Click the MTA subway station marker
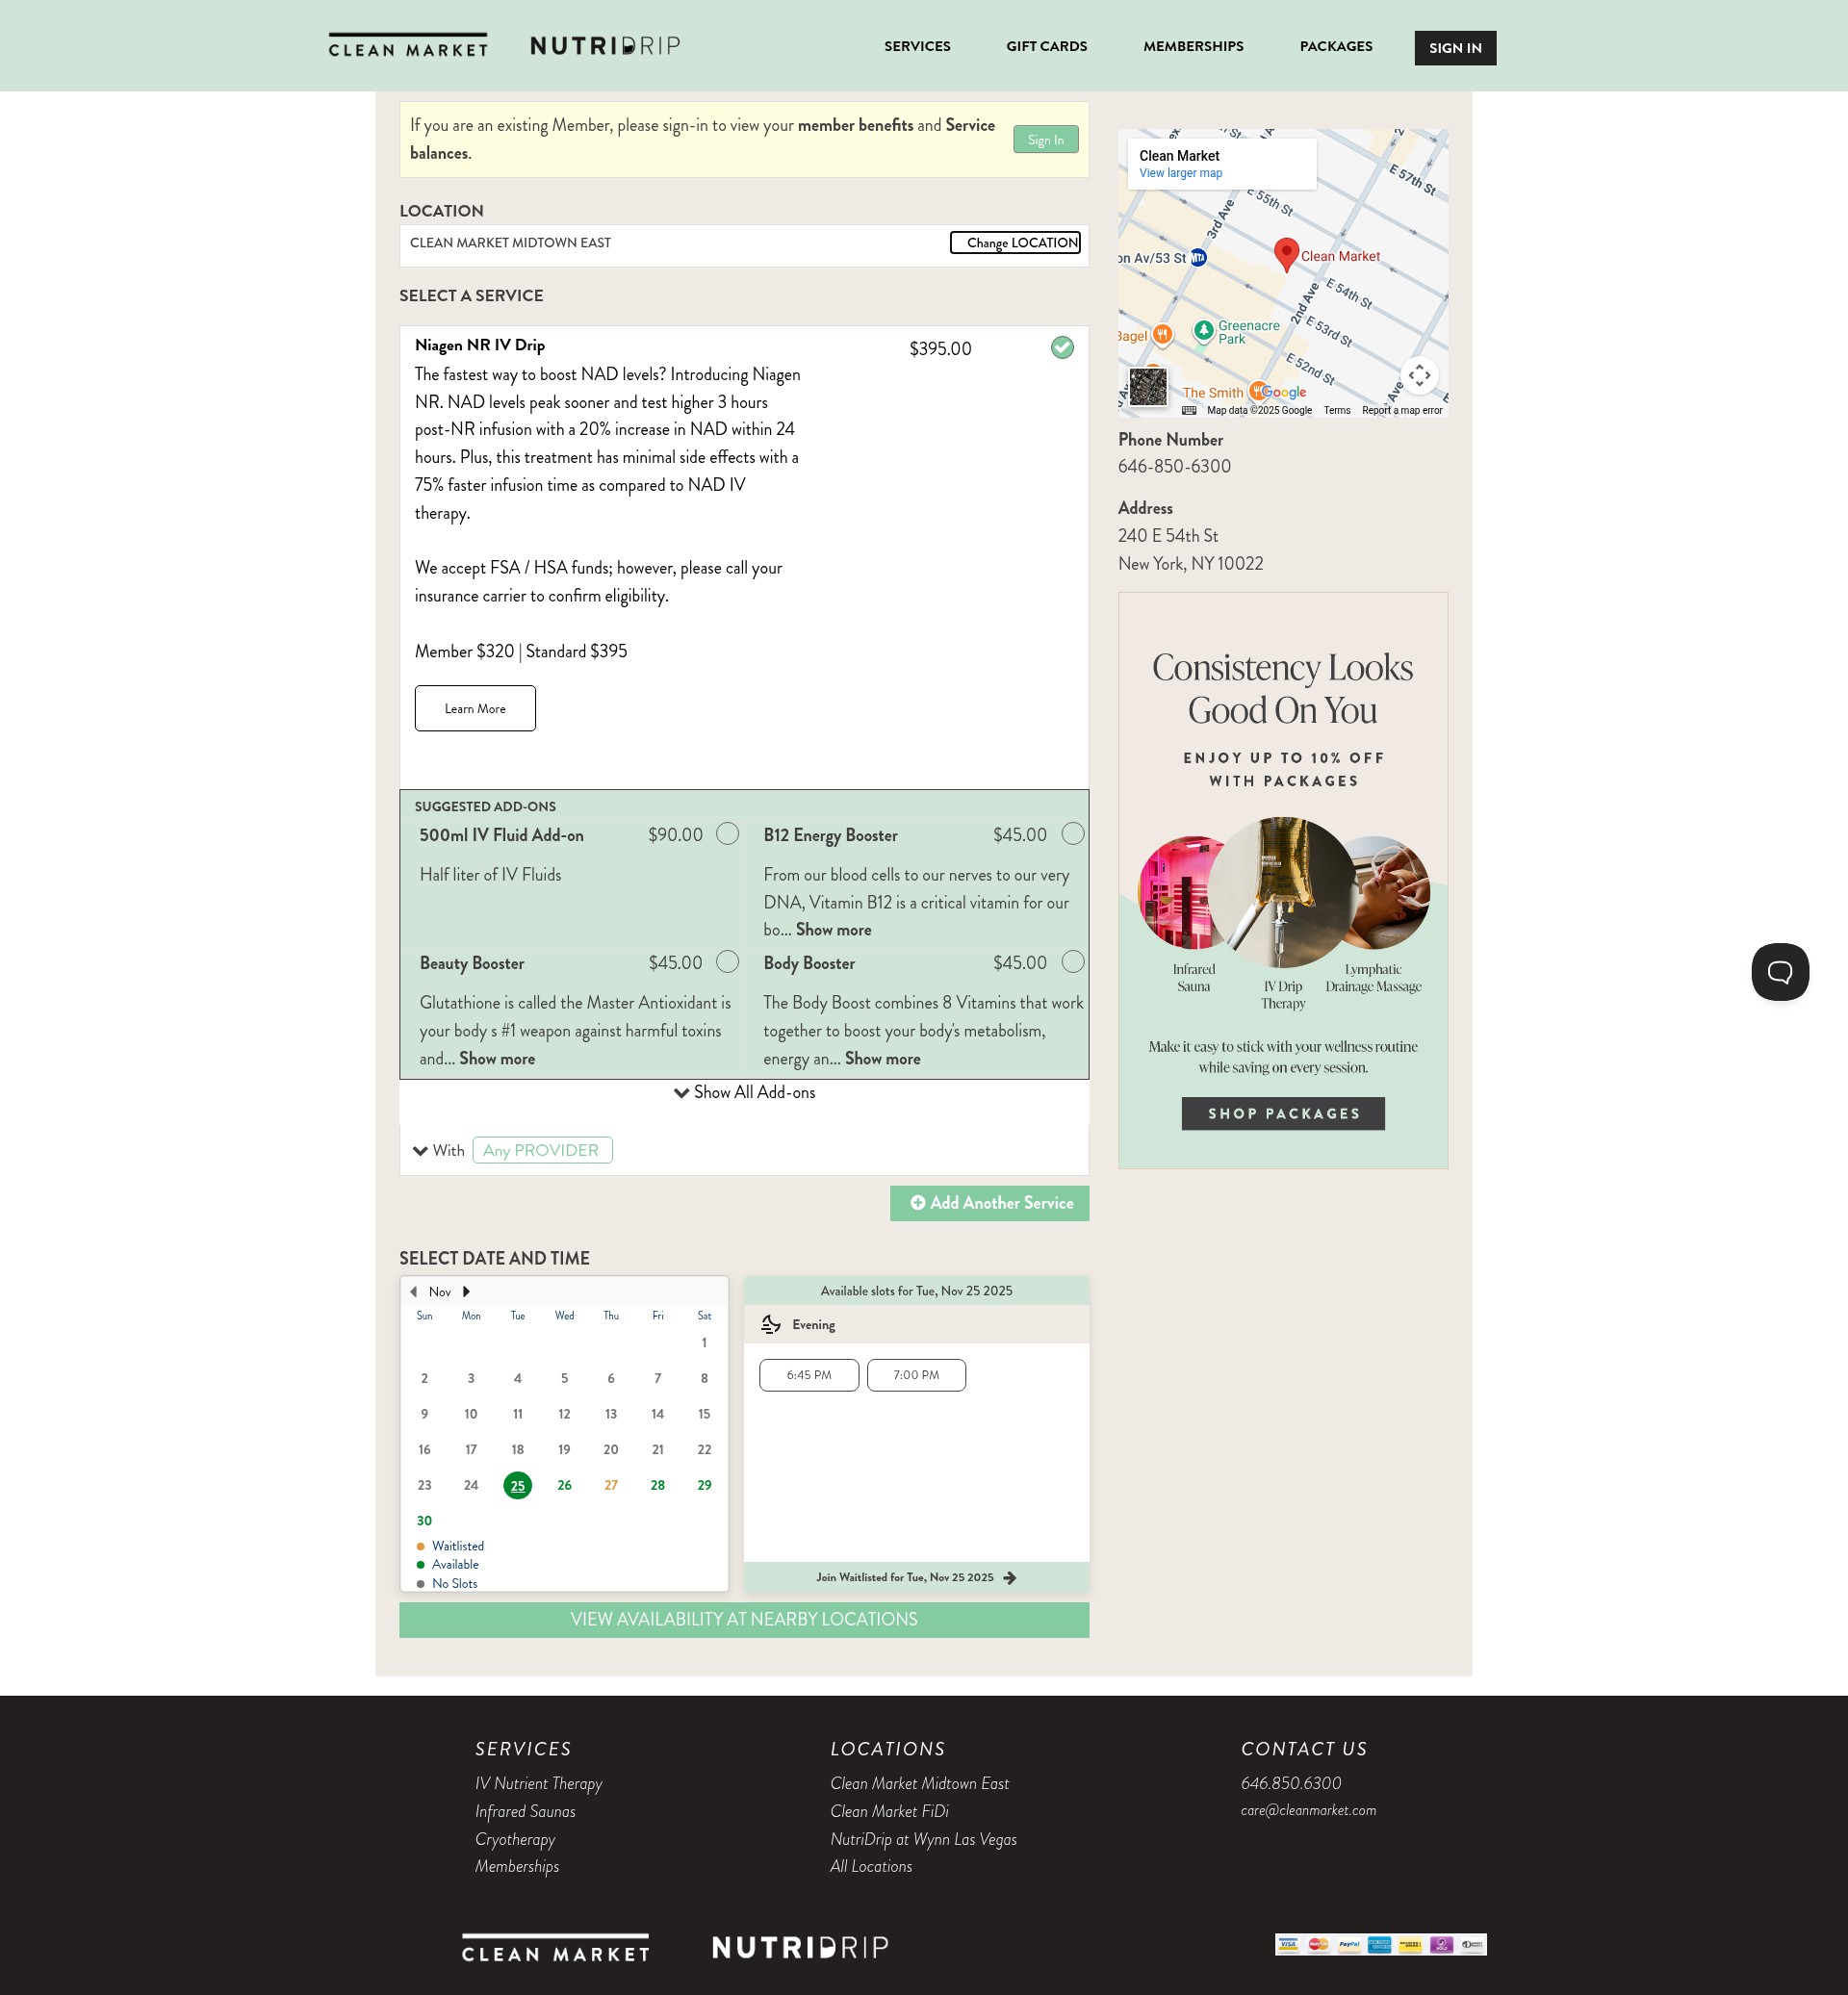Viewport: 1848px width, 1995px height. click(x=1198, y=258)
